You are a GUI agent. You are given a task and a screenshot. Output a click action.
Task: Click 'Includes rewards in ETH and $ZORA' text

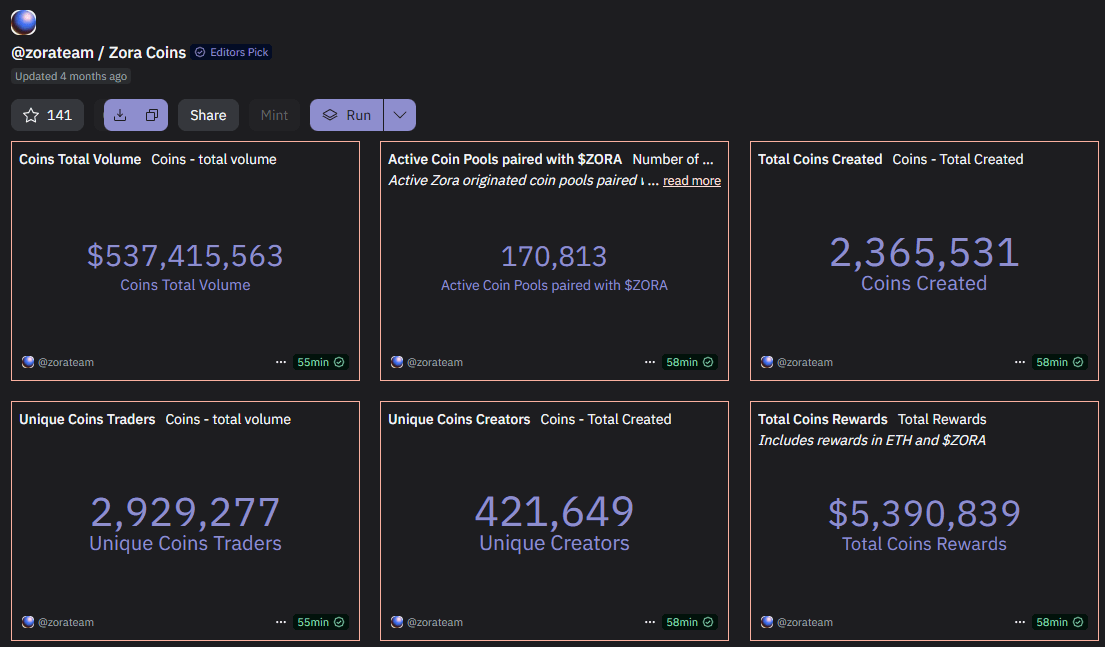pyautogui.click(x=872, y=440)
